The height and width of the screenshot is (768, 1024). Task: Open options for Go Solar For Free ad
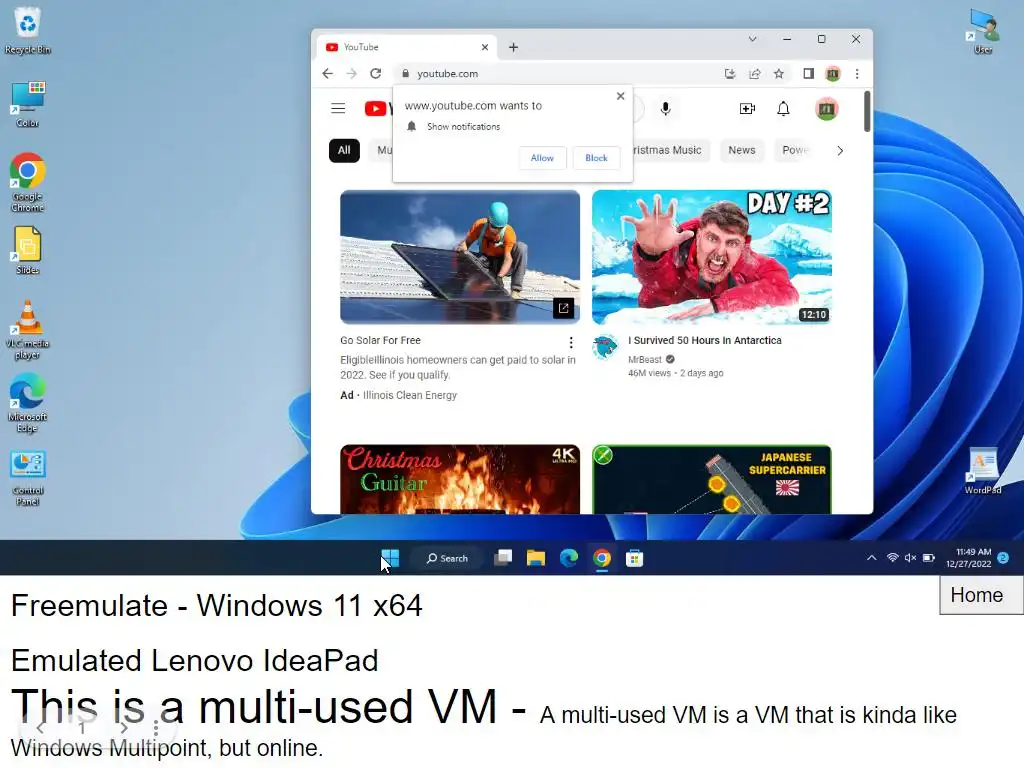(x=571, y=342)
